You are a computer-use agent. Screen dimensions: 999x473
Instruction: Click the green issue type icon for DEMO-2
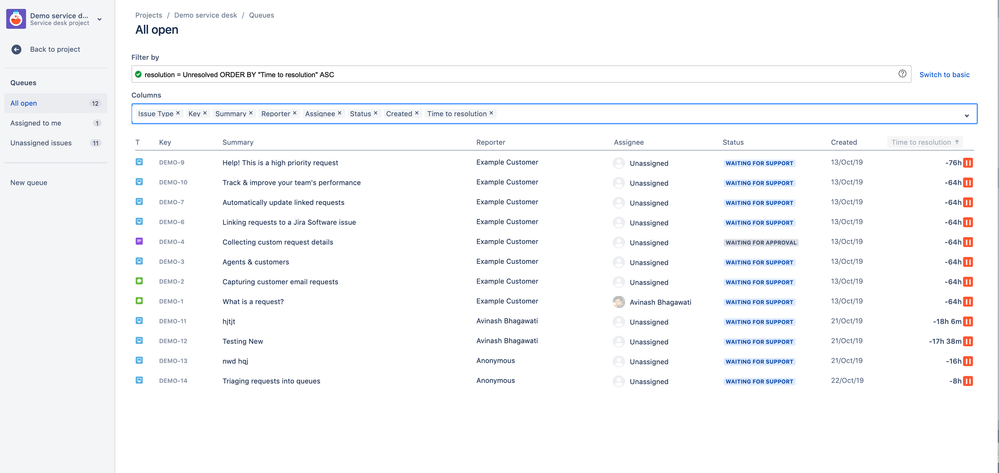(x=139, y=281)
